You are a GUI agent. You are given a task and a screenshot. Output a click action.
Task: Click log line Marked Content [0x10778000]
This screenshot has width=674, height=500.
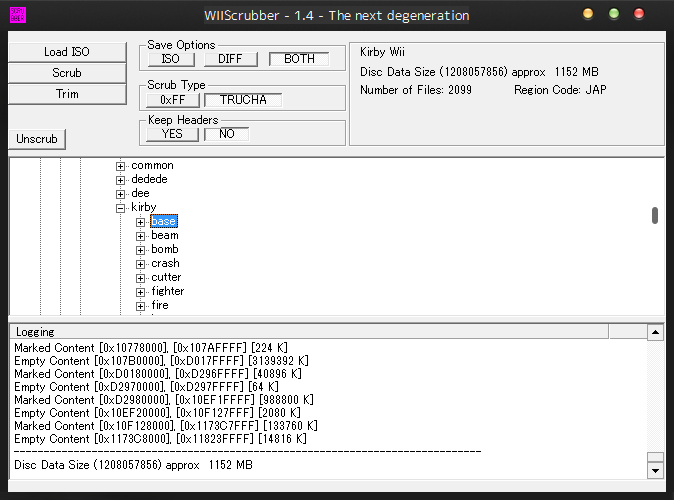(x=151, y=348)
